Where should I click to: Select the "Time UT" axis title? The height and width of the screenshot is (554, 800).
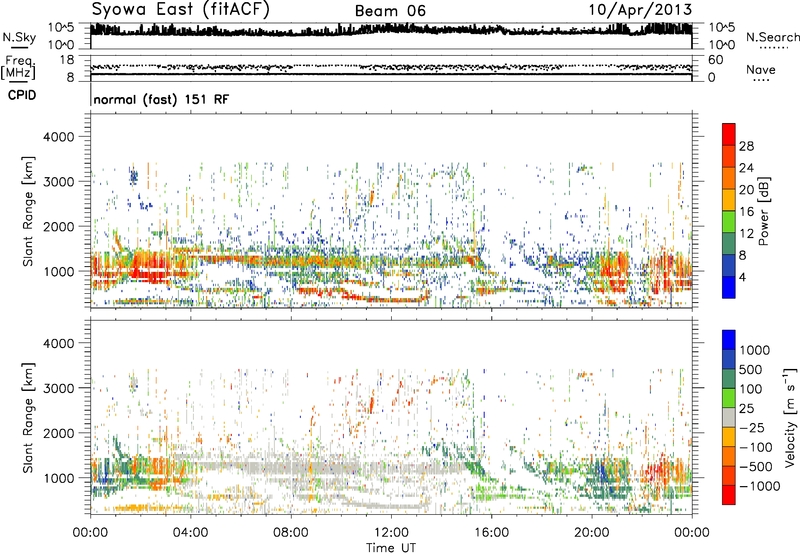point(391,548)
